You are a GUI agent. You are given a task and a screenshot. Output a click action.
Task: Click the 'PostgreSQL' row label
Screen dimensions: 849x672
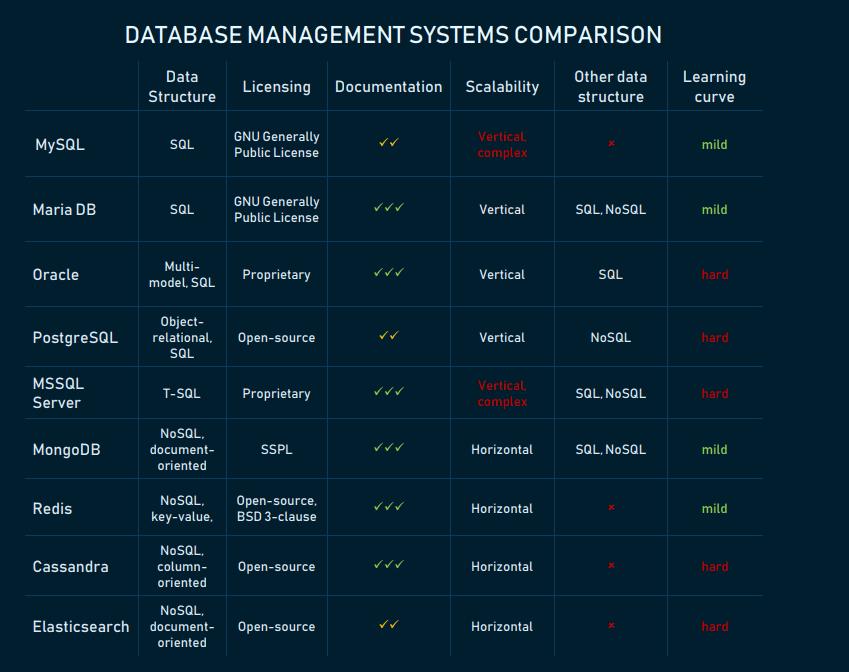click(x=75, y=338)
